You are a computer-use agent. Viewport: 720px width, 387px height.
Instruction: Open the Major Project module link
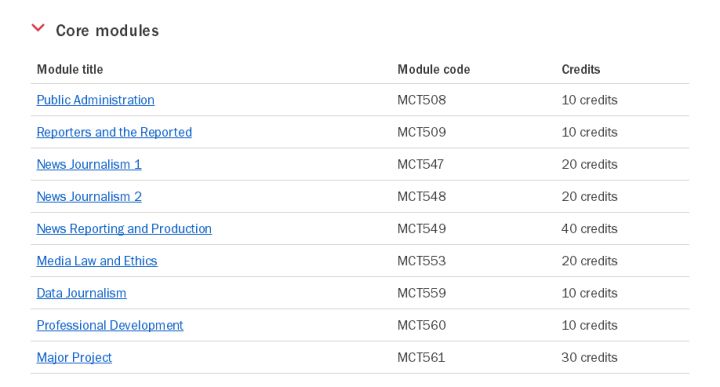click(74, 357)
